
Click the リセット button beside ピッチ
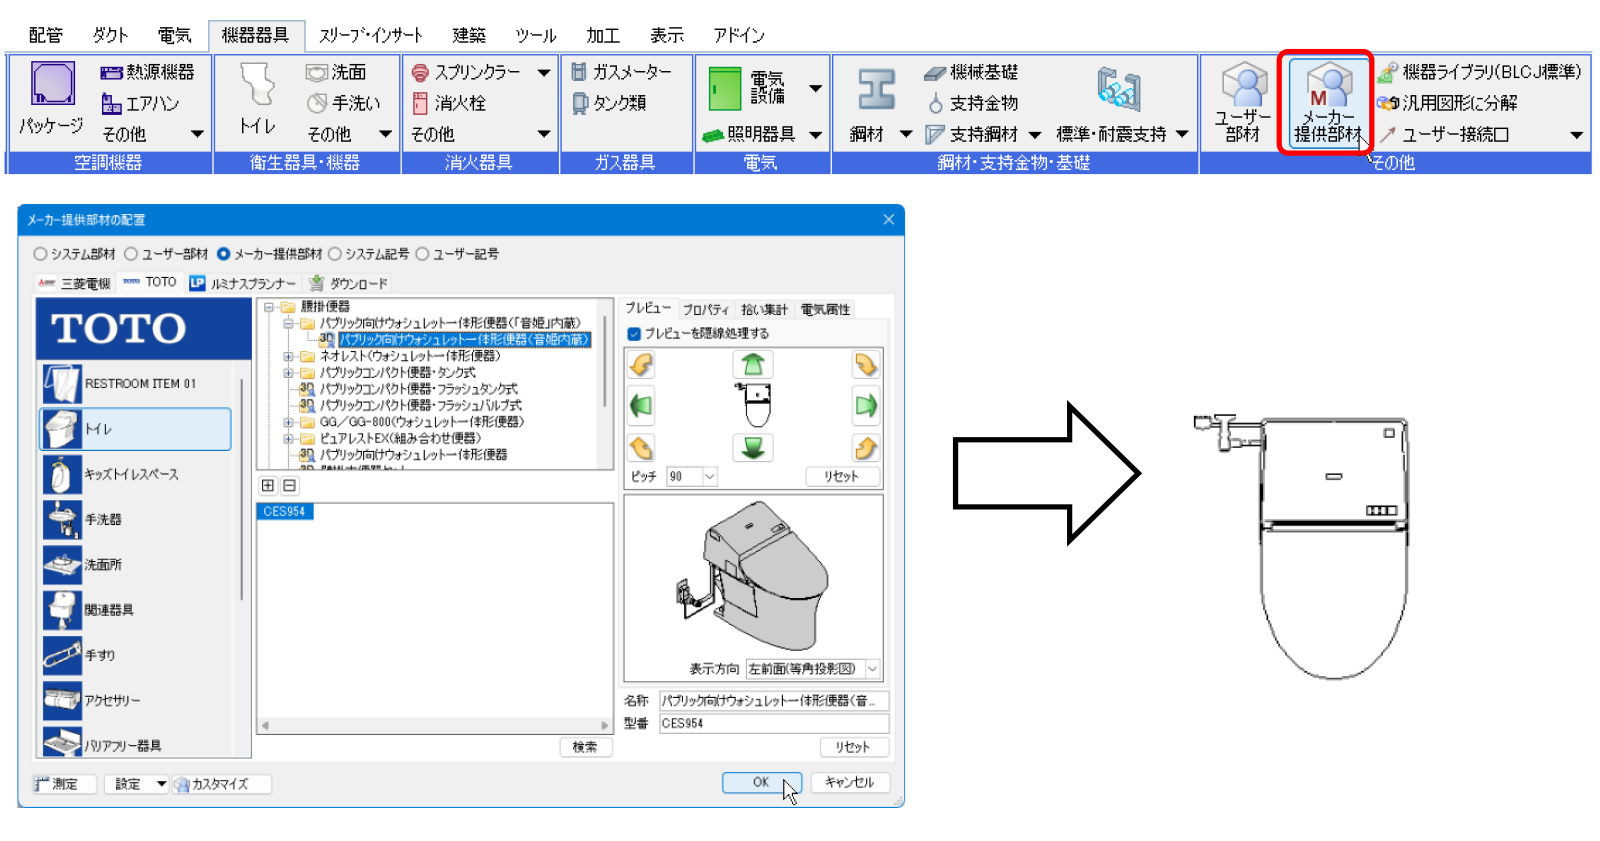pos(841,477)
